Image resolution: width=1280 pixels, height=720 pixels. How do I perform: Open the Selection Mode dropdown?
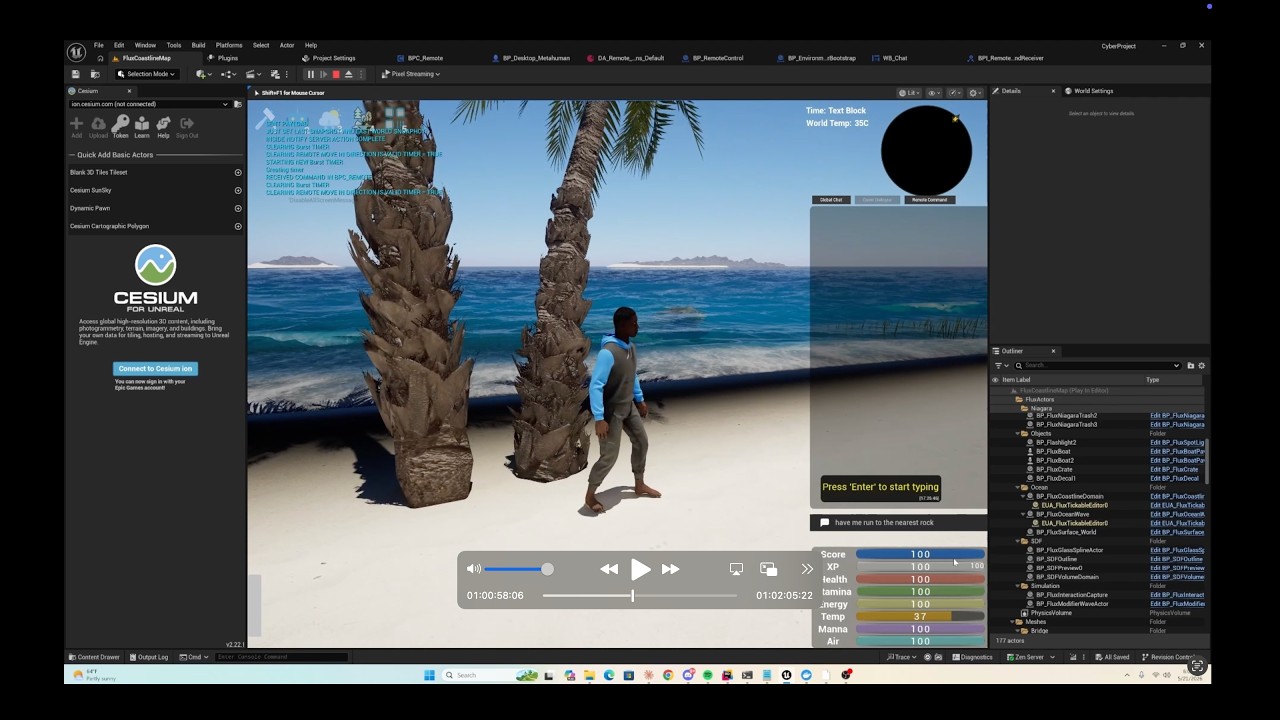(146, 74)
